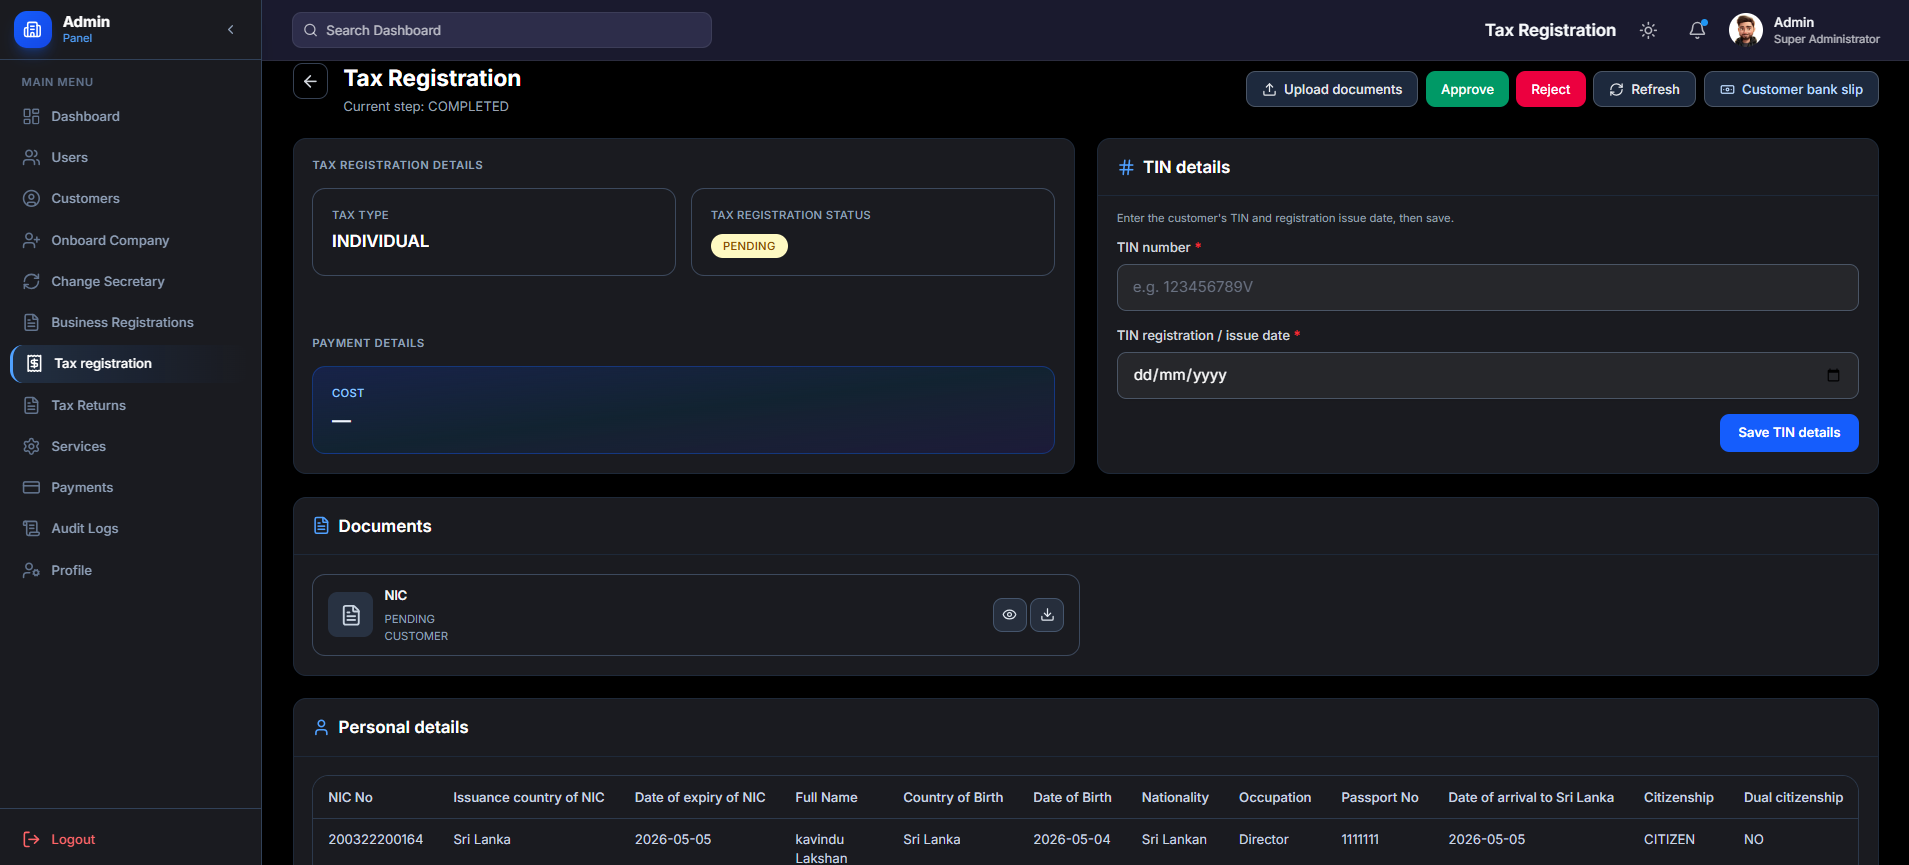Screen dimensions: 1909x865
Task: View the NIC document with eye icon
Action: click(1009, 615)
